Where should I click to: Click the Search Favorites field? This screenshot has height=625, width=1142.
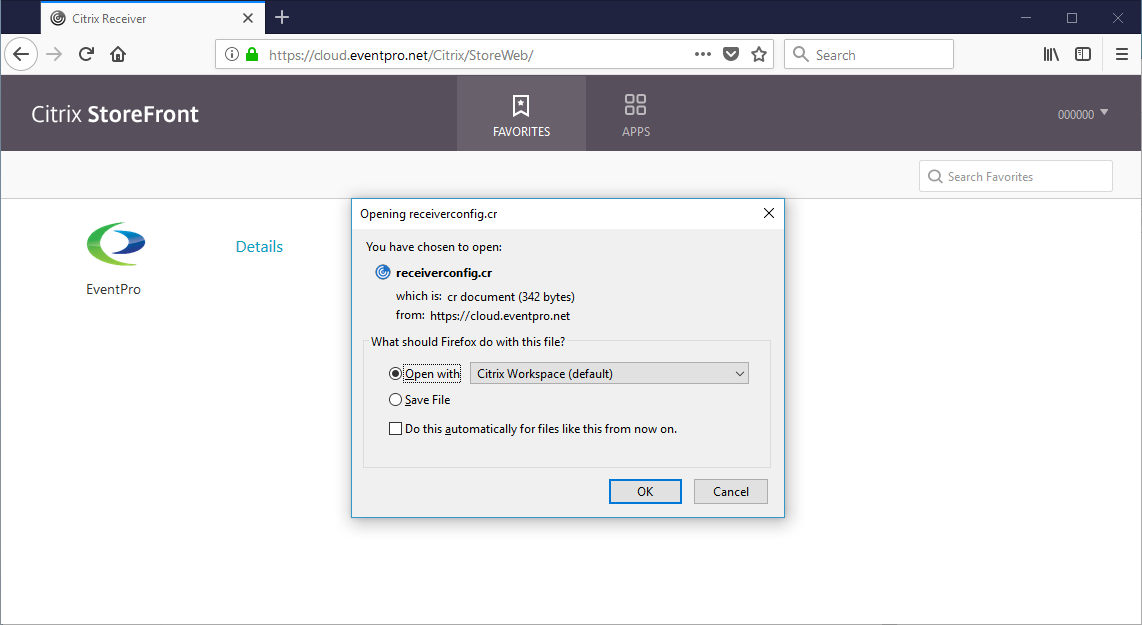point(1016,177)
